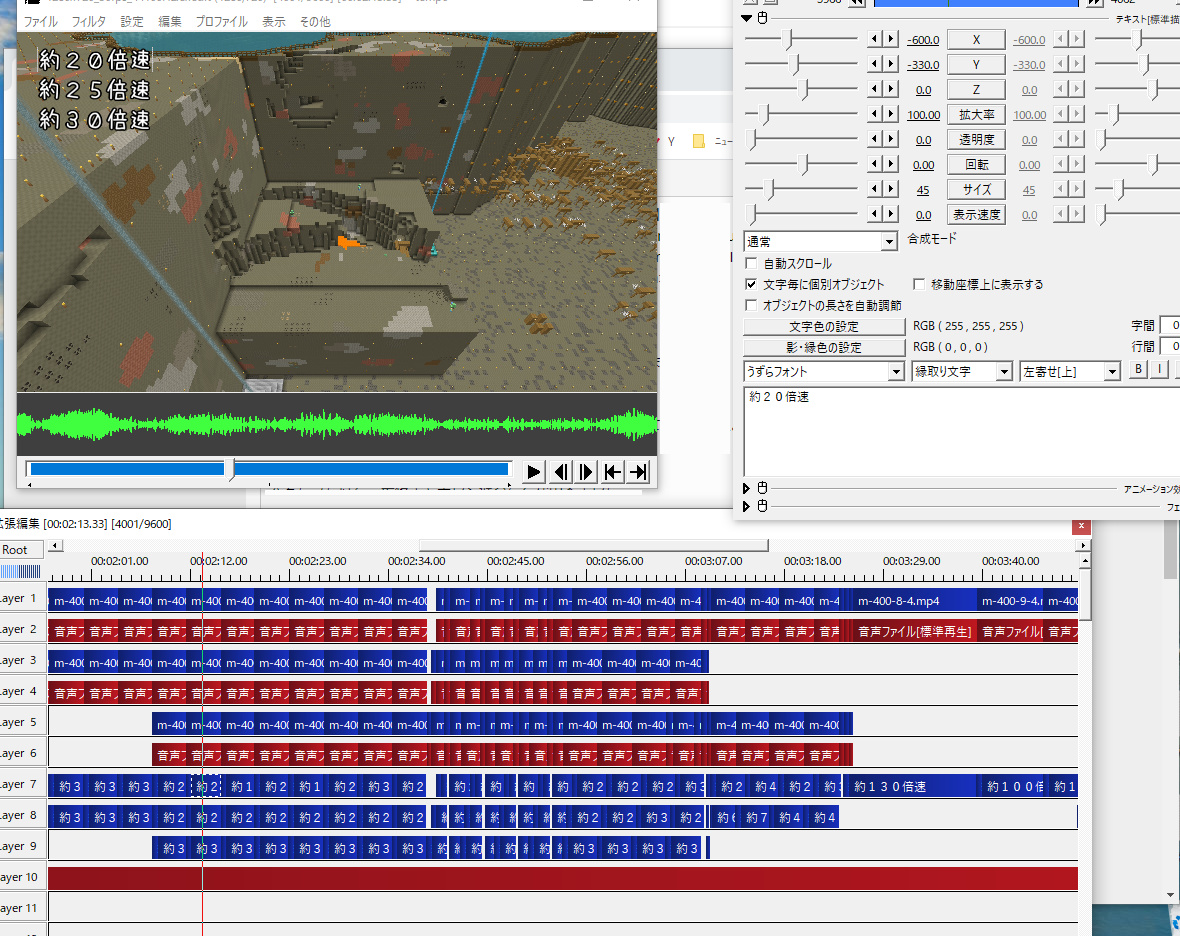
Task: Open the 合成モード dropdown showing 通常
Action: coord(889,242)
